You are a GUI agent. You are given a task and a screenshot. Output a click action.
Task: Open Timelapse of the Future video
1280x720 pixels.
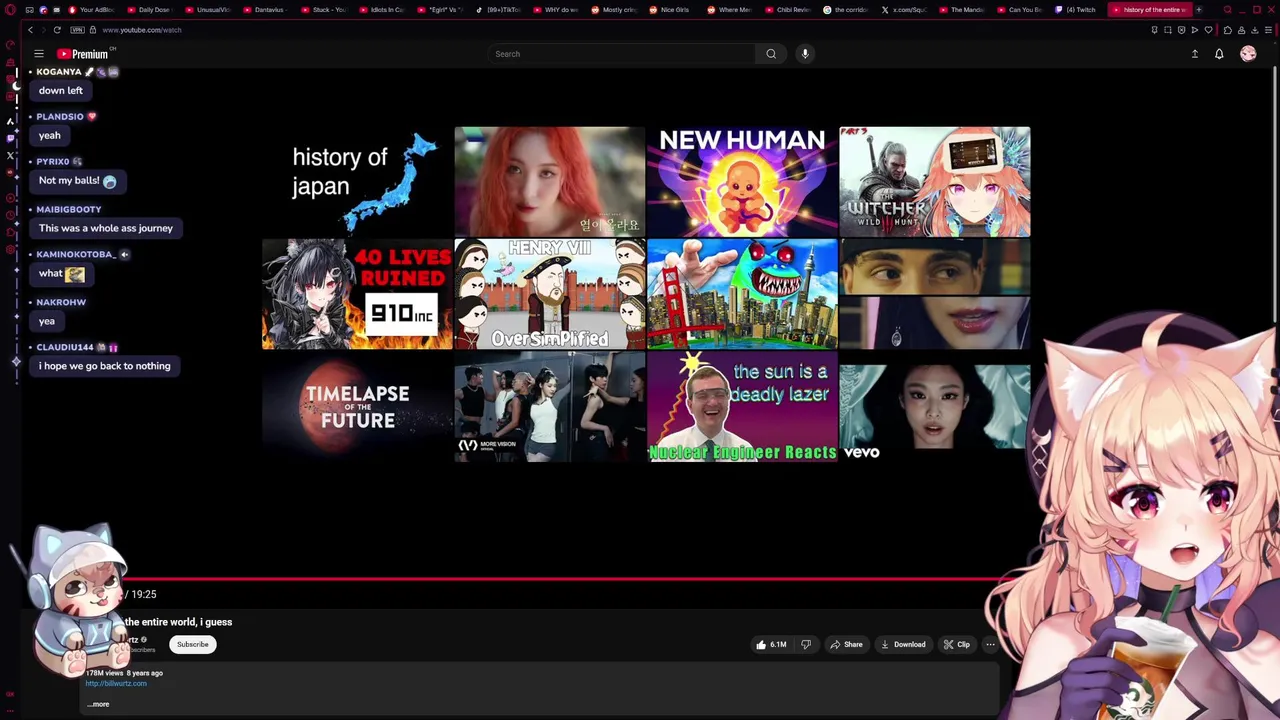(357, 408)
